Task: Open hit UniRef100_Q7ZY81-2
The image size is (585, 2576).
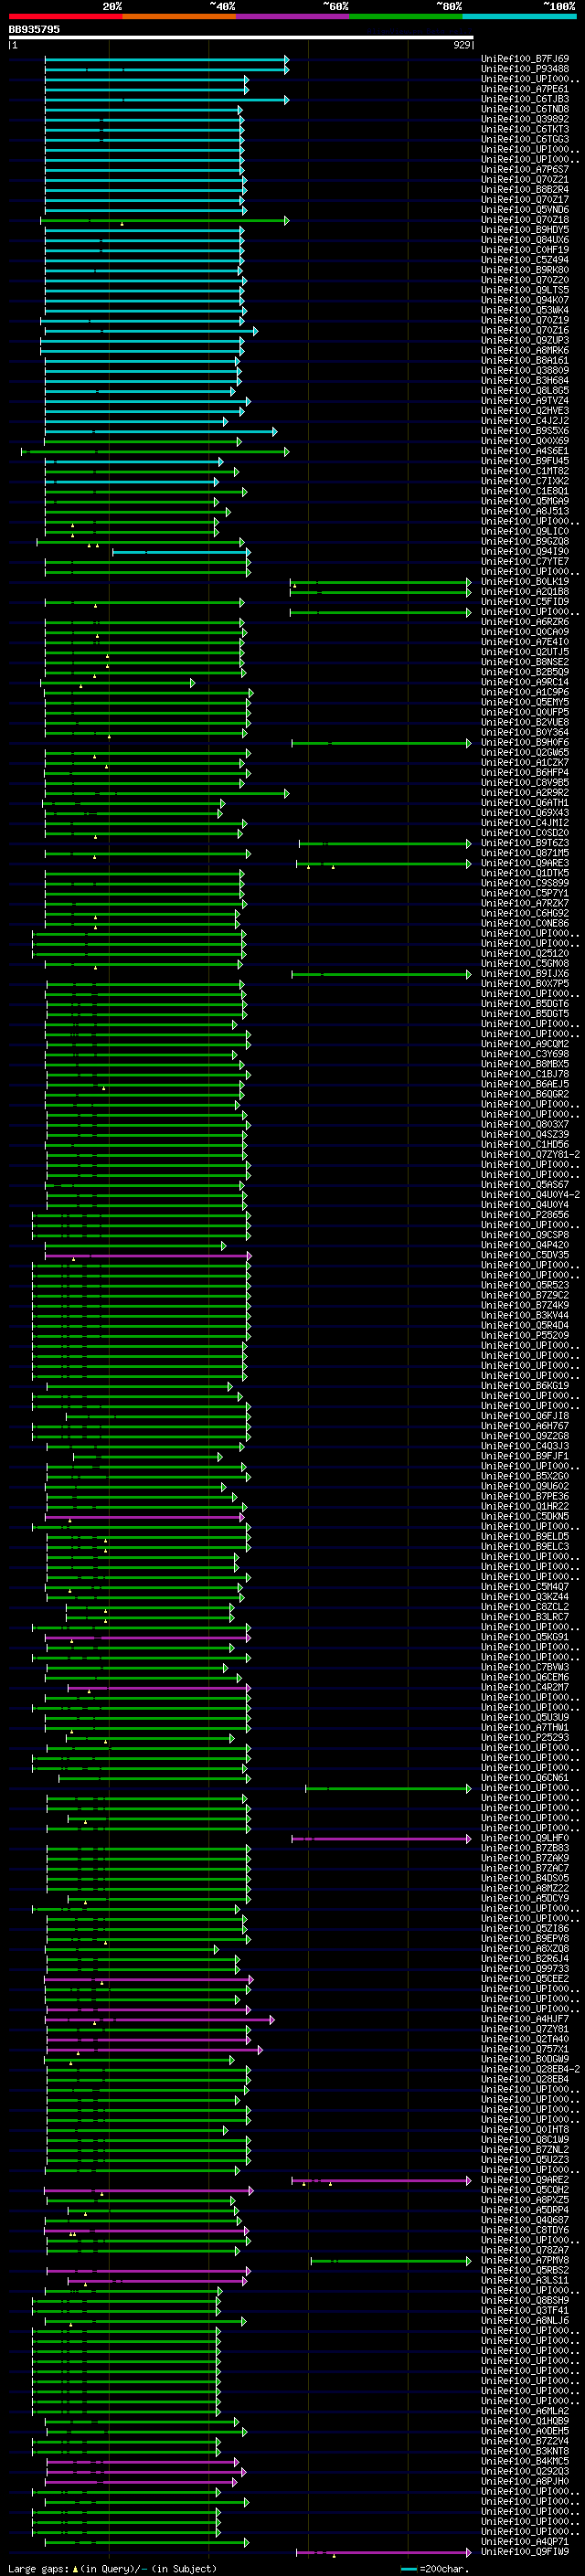Action: pos(530,1154)
